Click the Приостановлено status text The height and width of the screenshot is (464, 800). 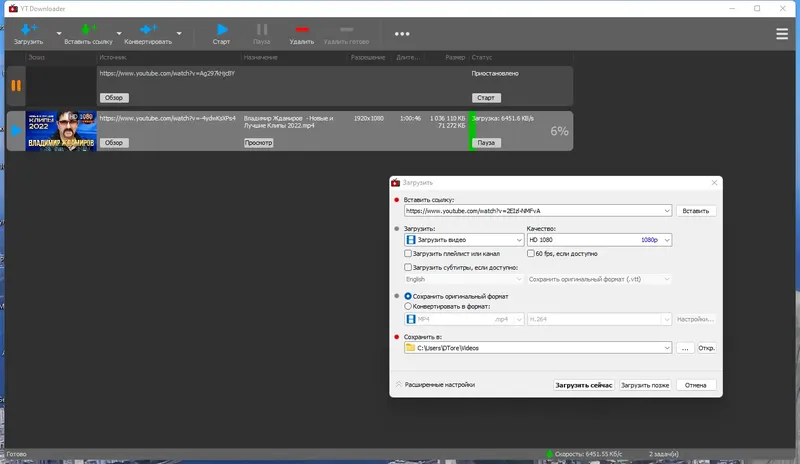pyautogui.click(x=495, y=74)
